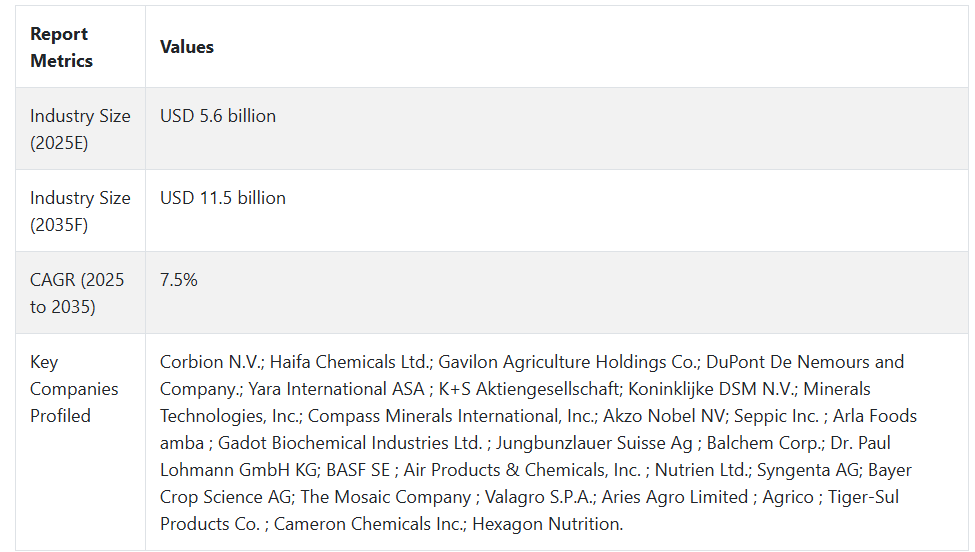Select the 7.5% CAGR value
Screen dimensions: 975x552
pyautogui.click(x=178, y=280)
